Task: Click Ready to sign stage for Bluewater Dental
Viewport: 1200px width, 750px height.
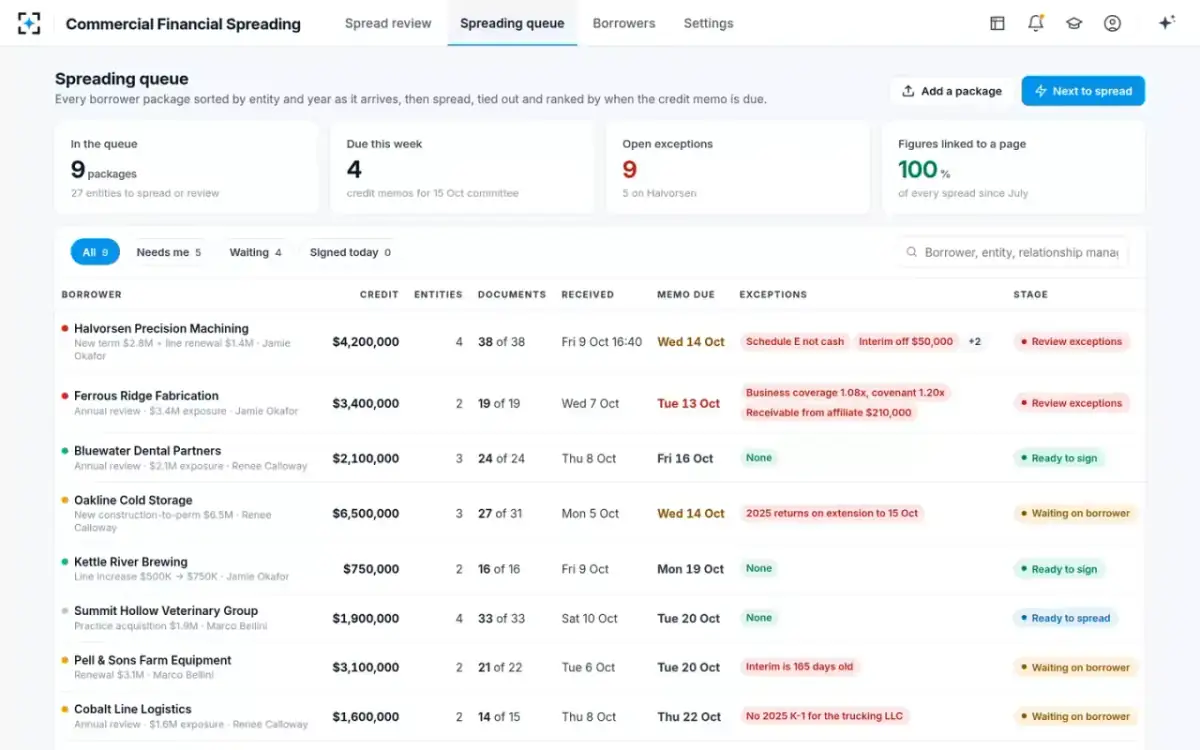Action: (1059, 458)
